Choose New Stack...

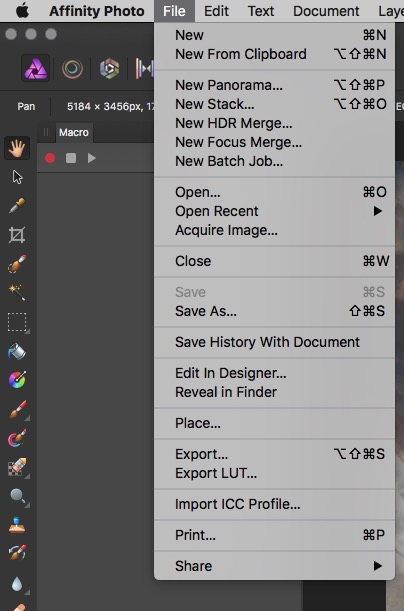[274, 104]
